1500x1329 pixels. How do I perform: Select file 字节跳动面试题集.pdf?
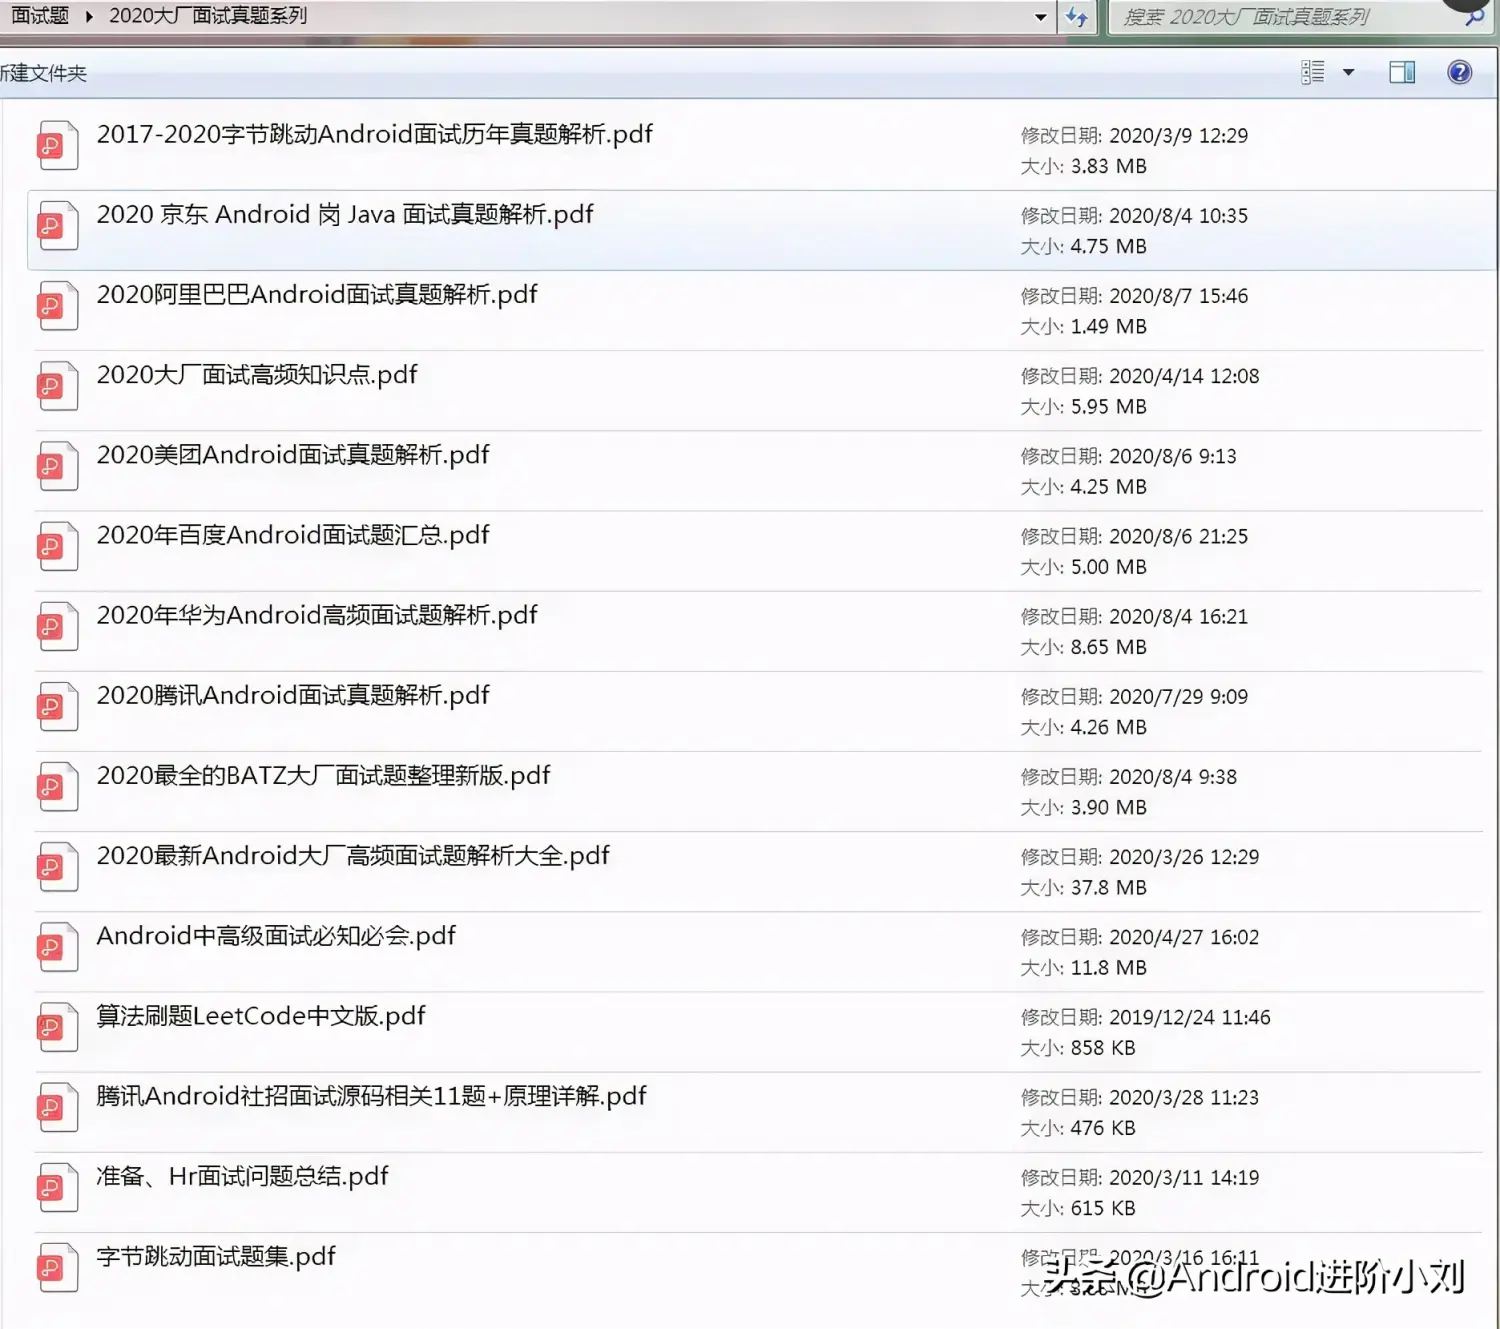[x=216, y=1255]
